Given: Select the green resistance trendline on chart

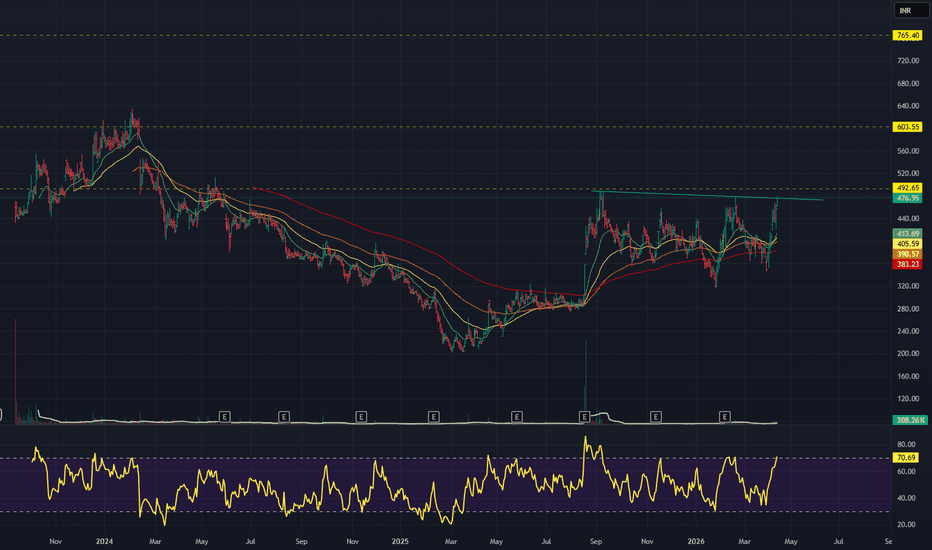Looking at the screenshot, I should pos(700,196).
